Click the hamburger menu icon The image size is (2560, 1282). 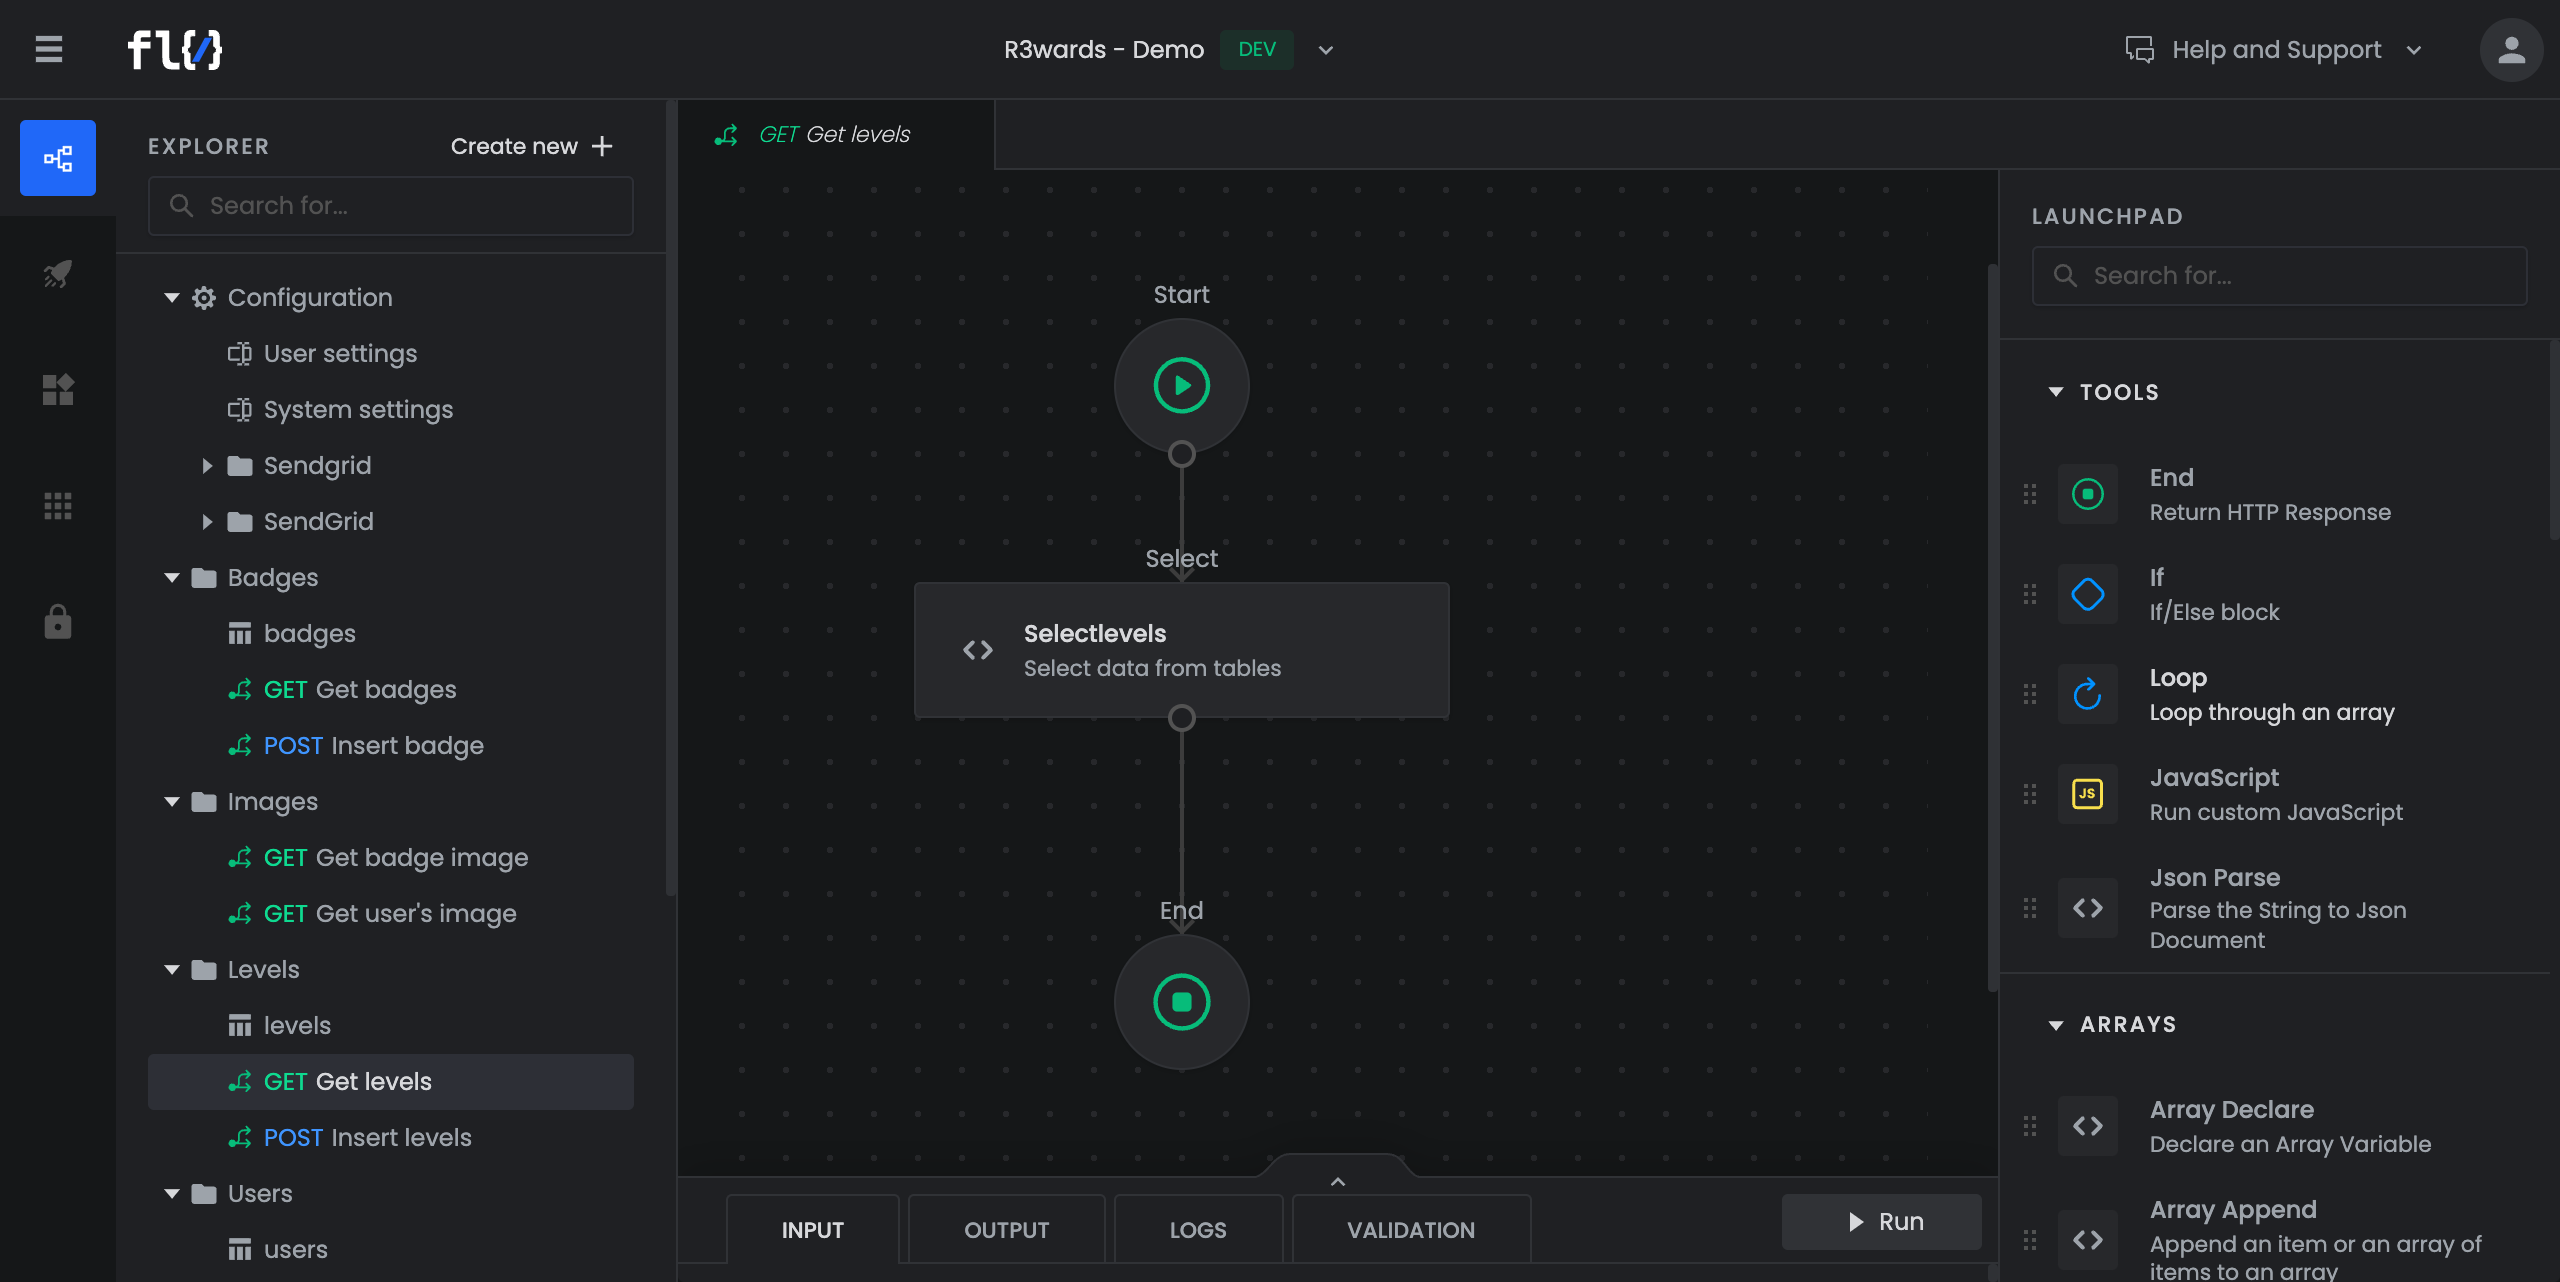pyautogui.click(x=48, y=49)
